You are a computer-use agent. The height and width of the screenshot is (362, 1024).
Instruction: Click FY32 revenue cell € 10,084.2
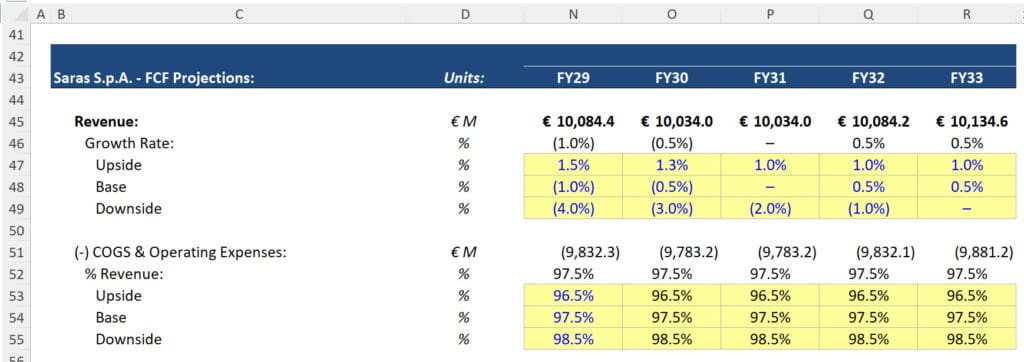click(x=869, y=122)
